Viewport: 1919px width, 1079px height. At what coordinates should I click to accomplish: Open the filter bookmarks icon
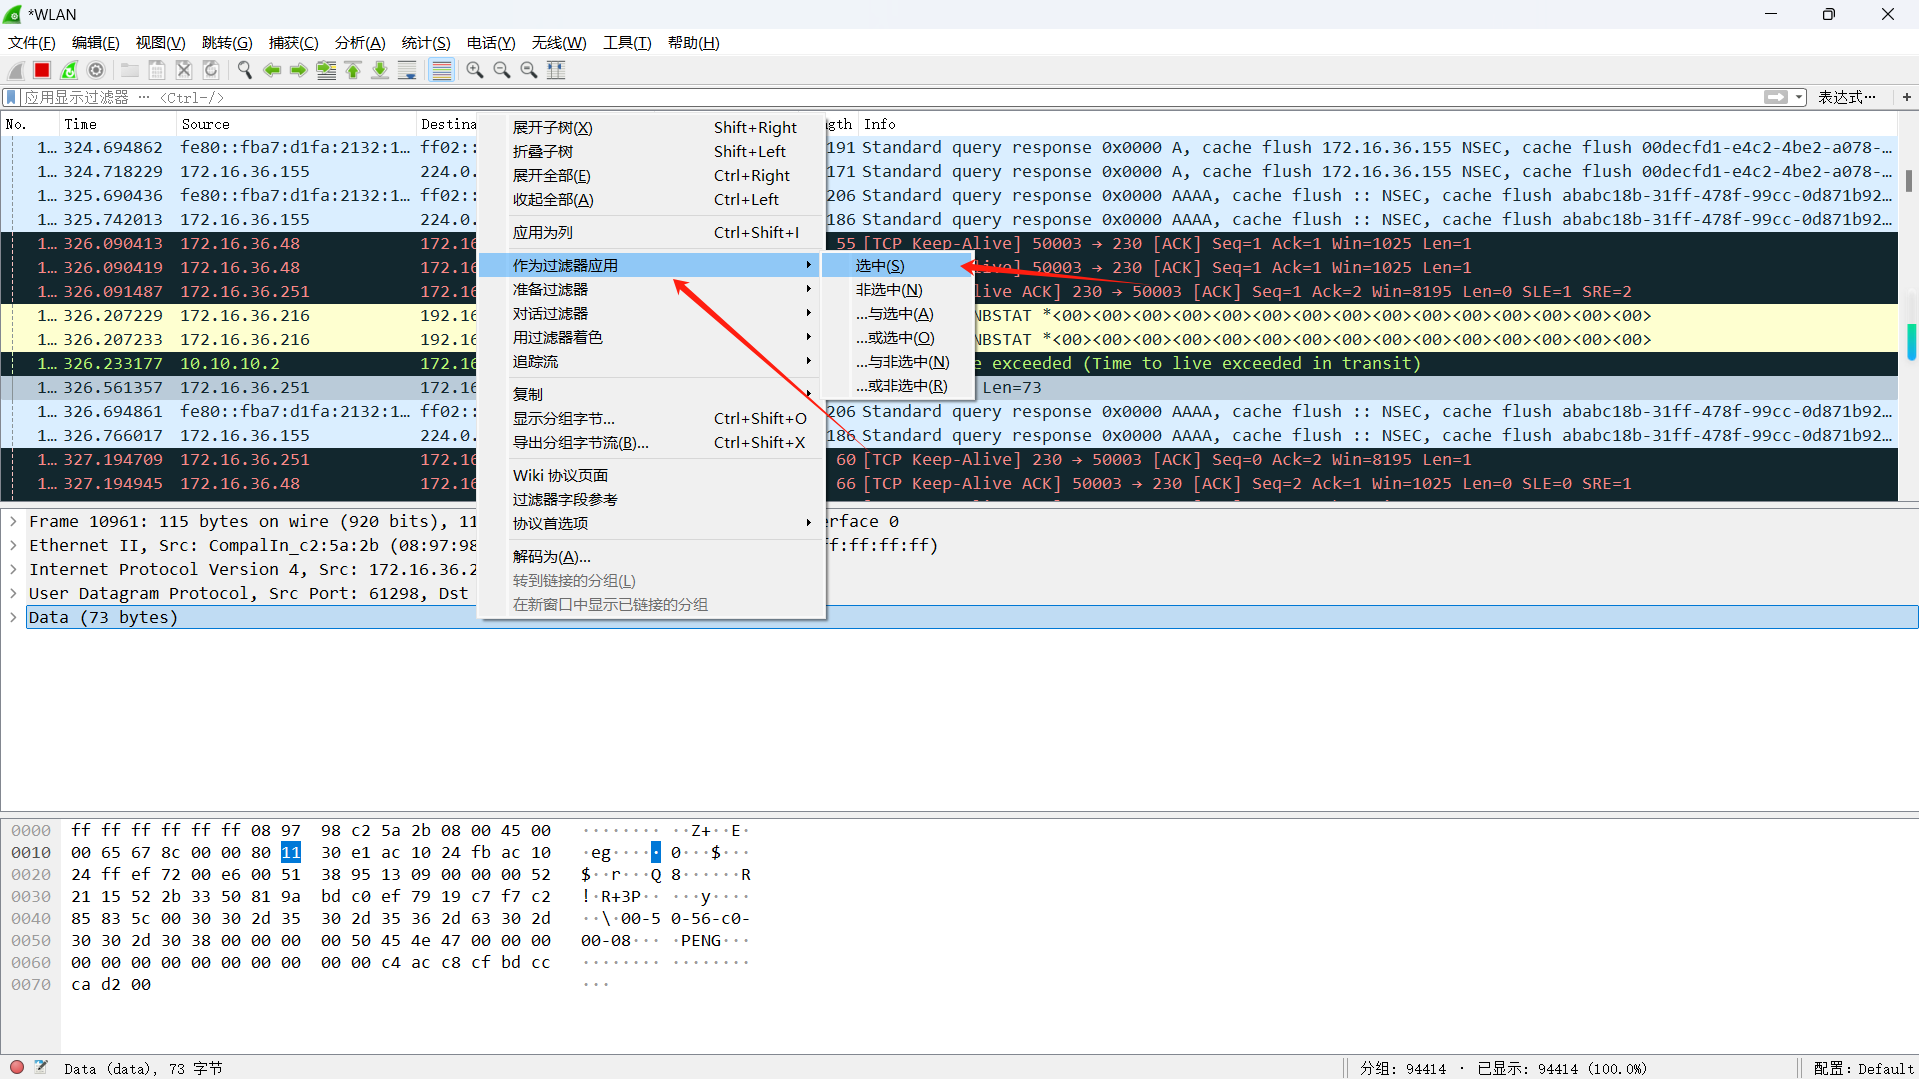(10, 97)
